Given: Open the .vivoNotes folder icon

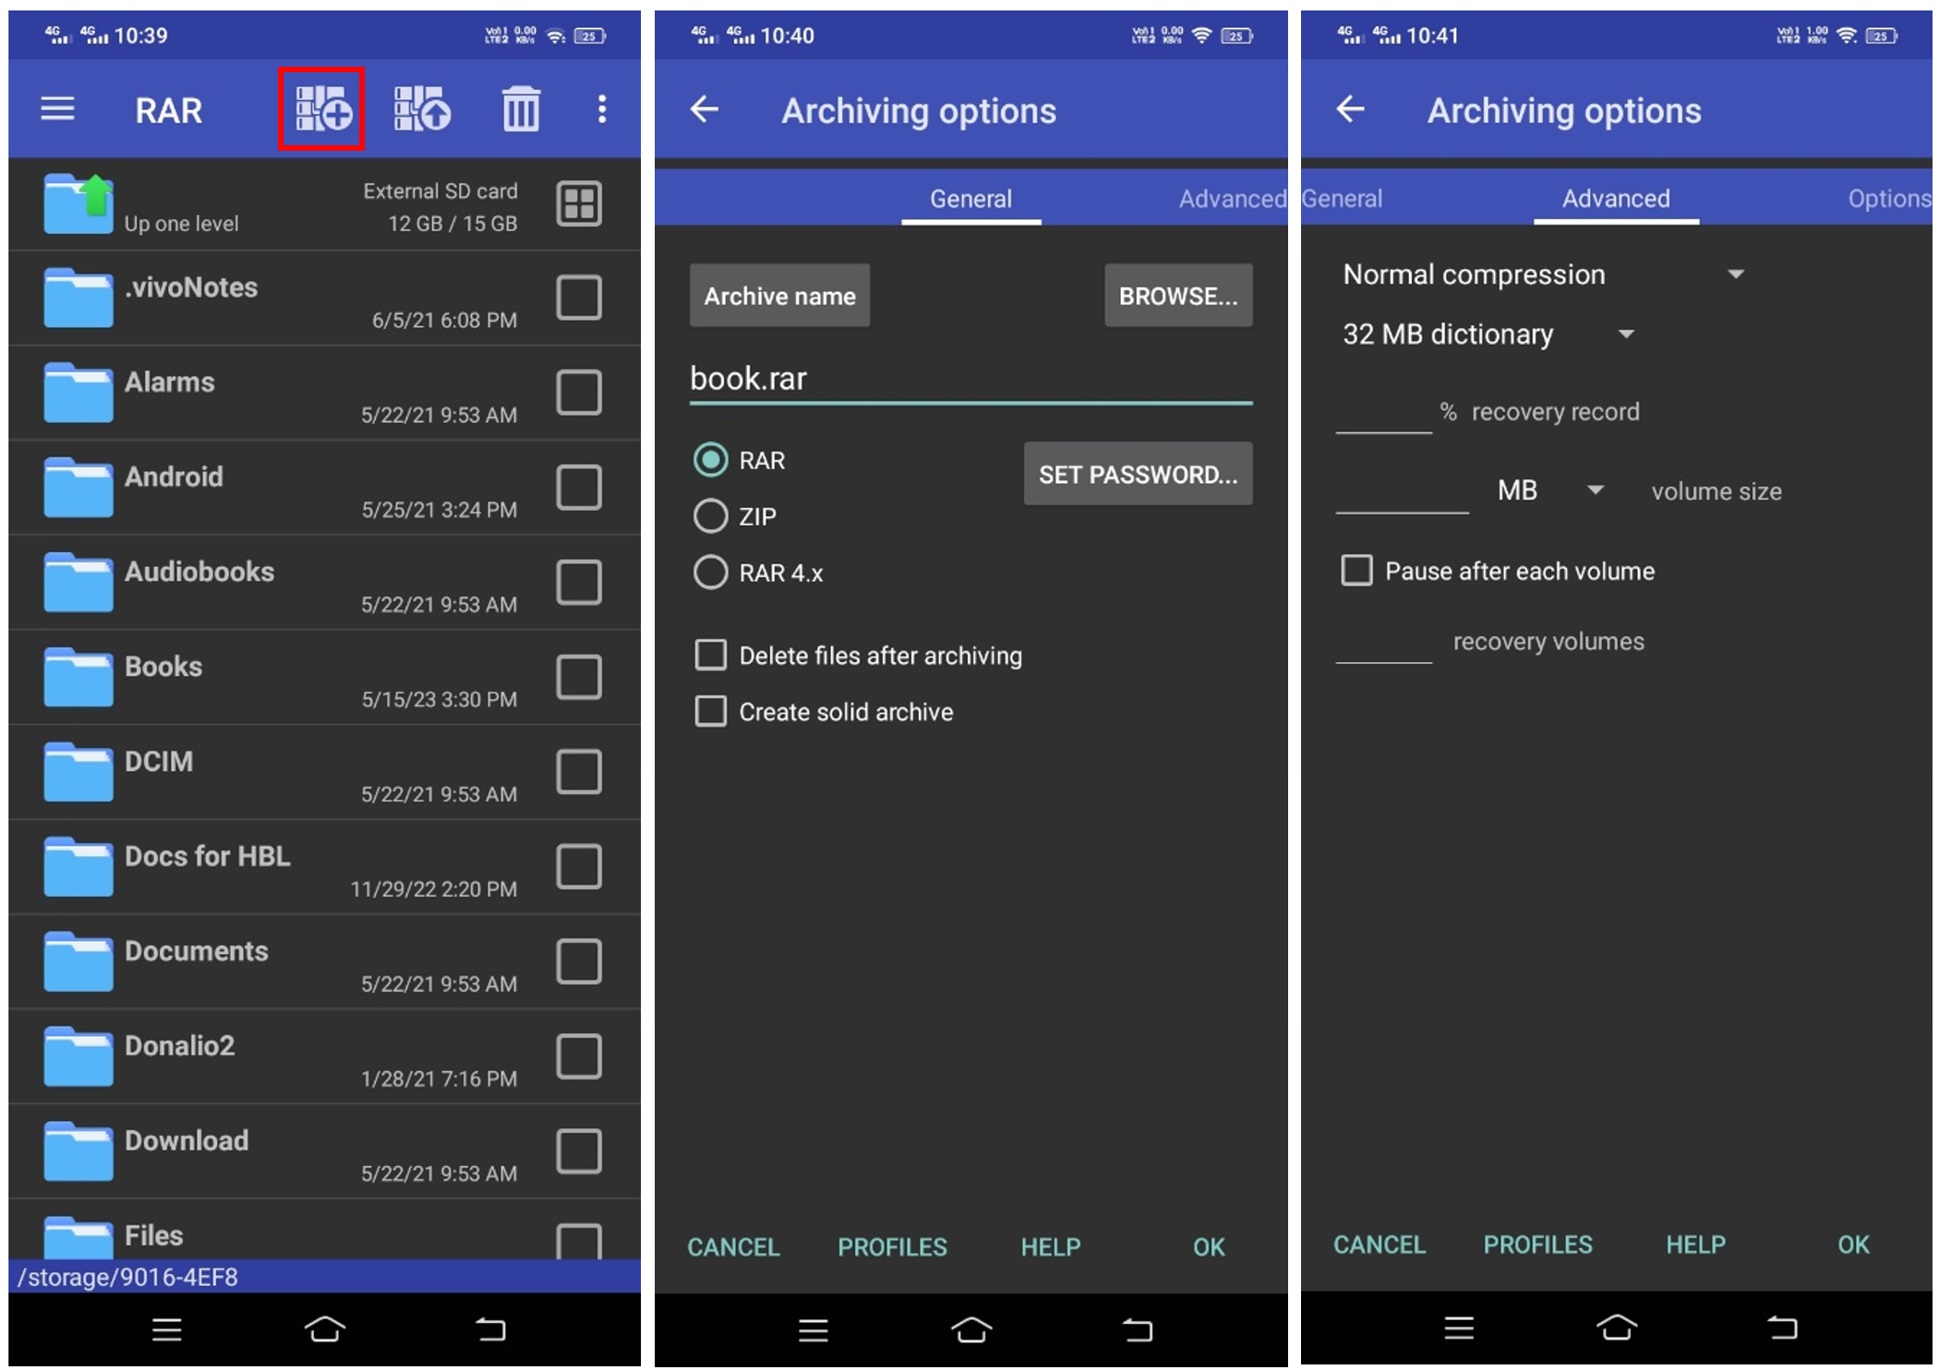Looking at the screenshot, I should (x=78, y=297).
